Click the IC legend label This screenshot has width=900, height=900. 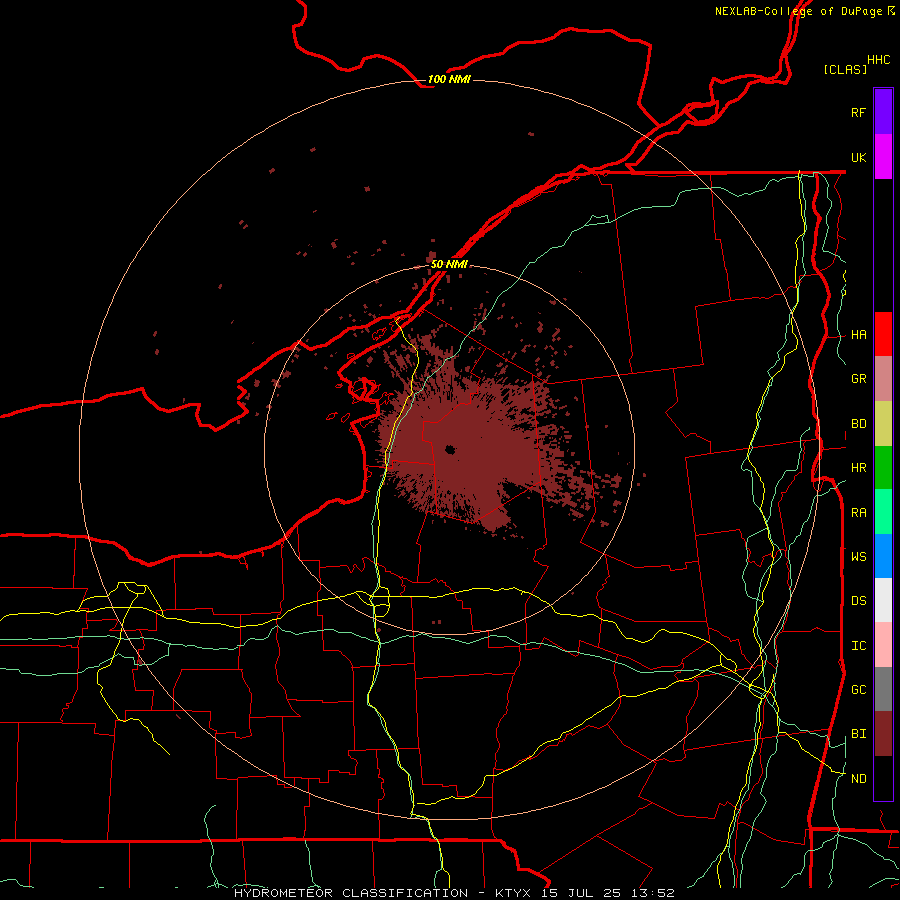(x=858, y=646)
